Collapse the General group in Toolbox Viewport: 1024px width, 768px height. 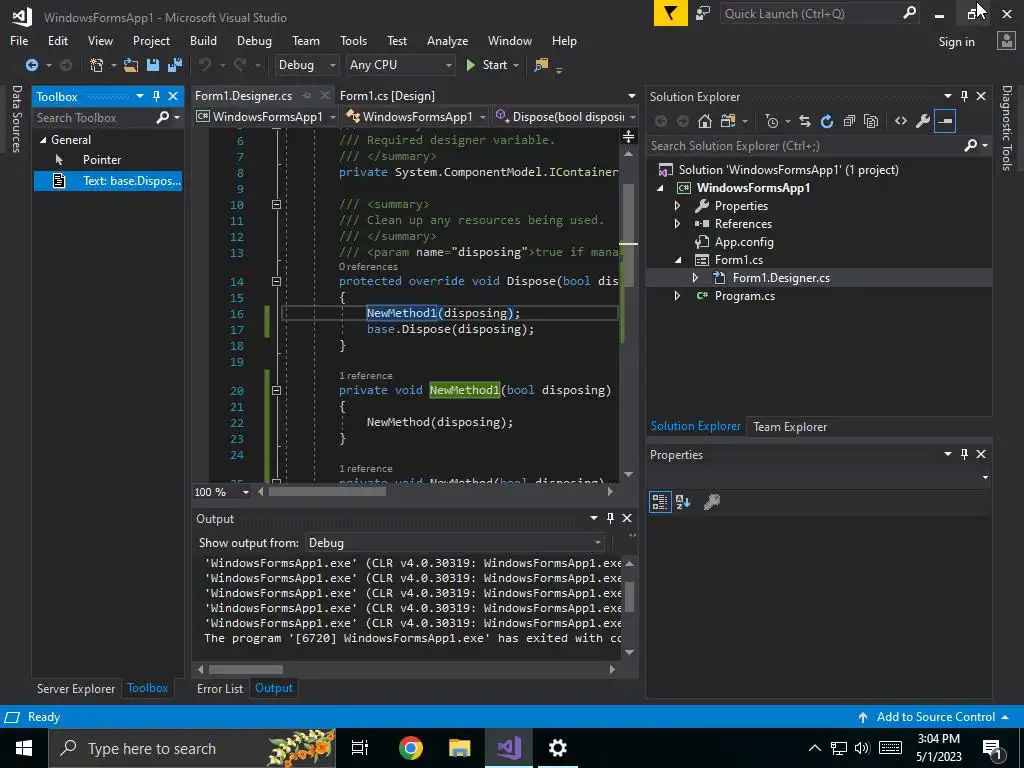[x=43, y=140]
